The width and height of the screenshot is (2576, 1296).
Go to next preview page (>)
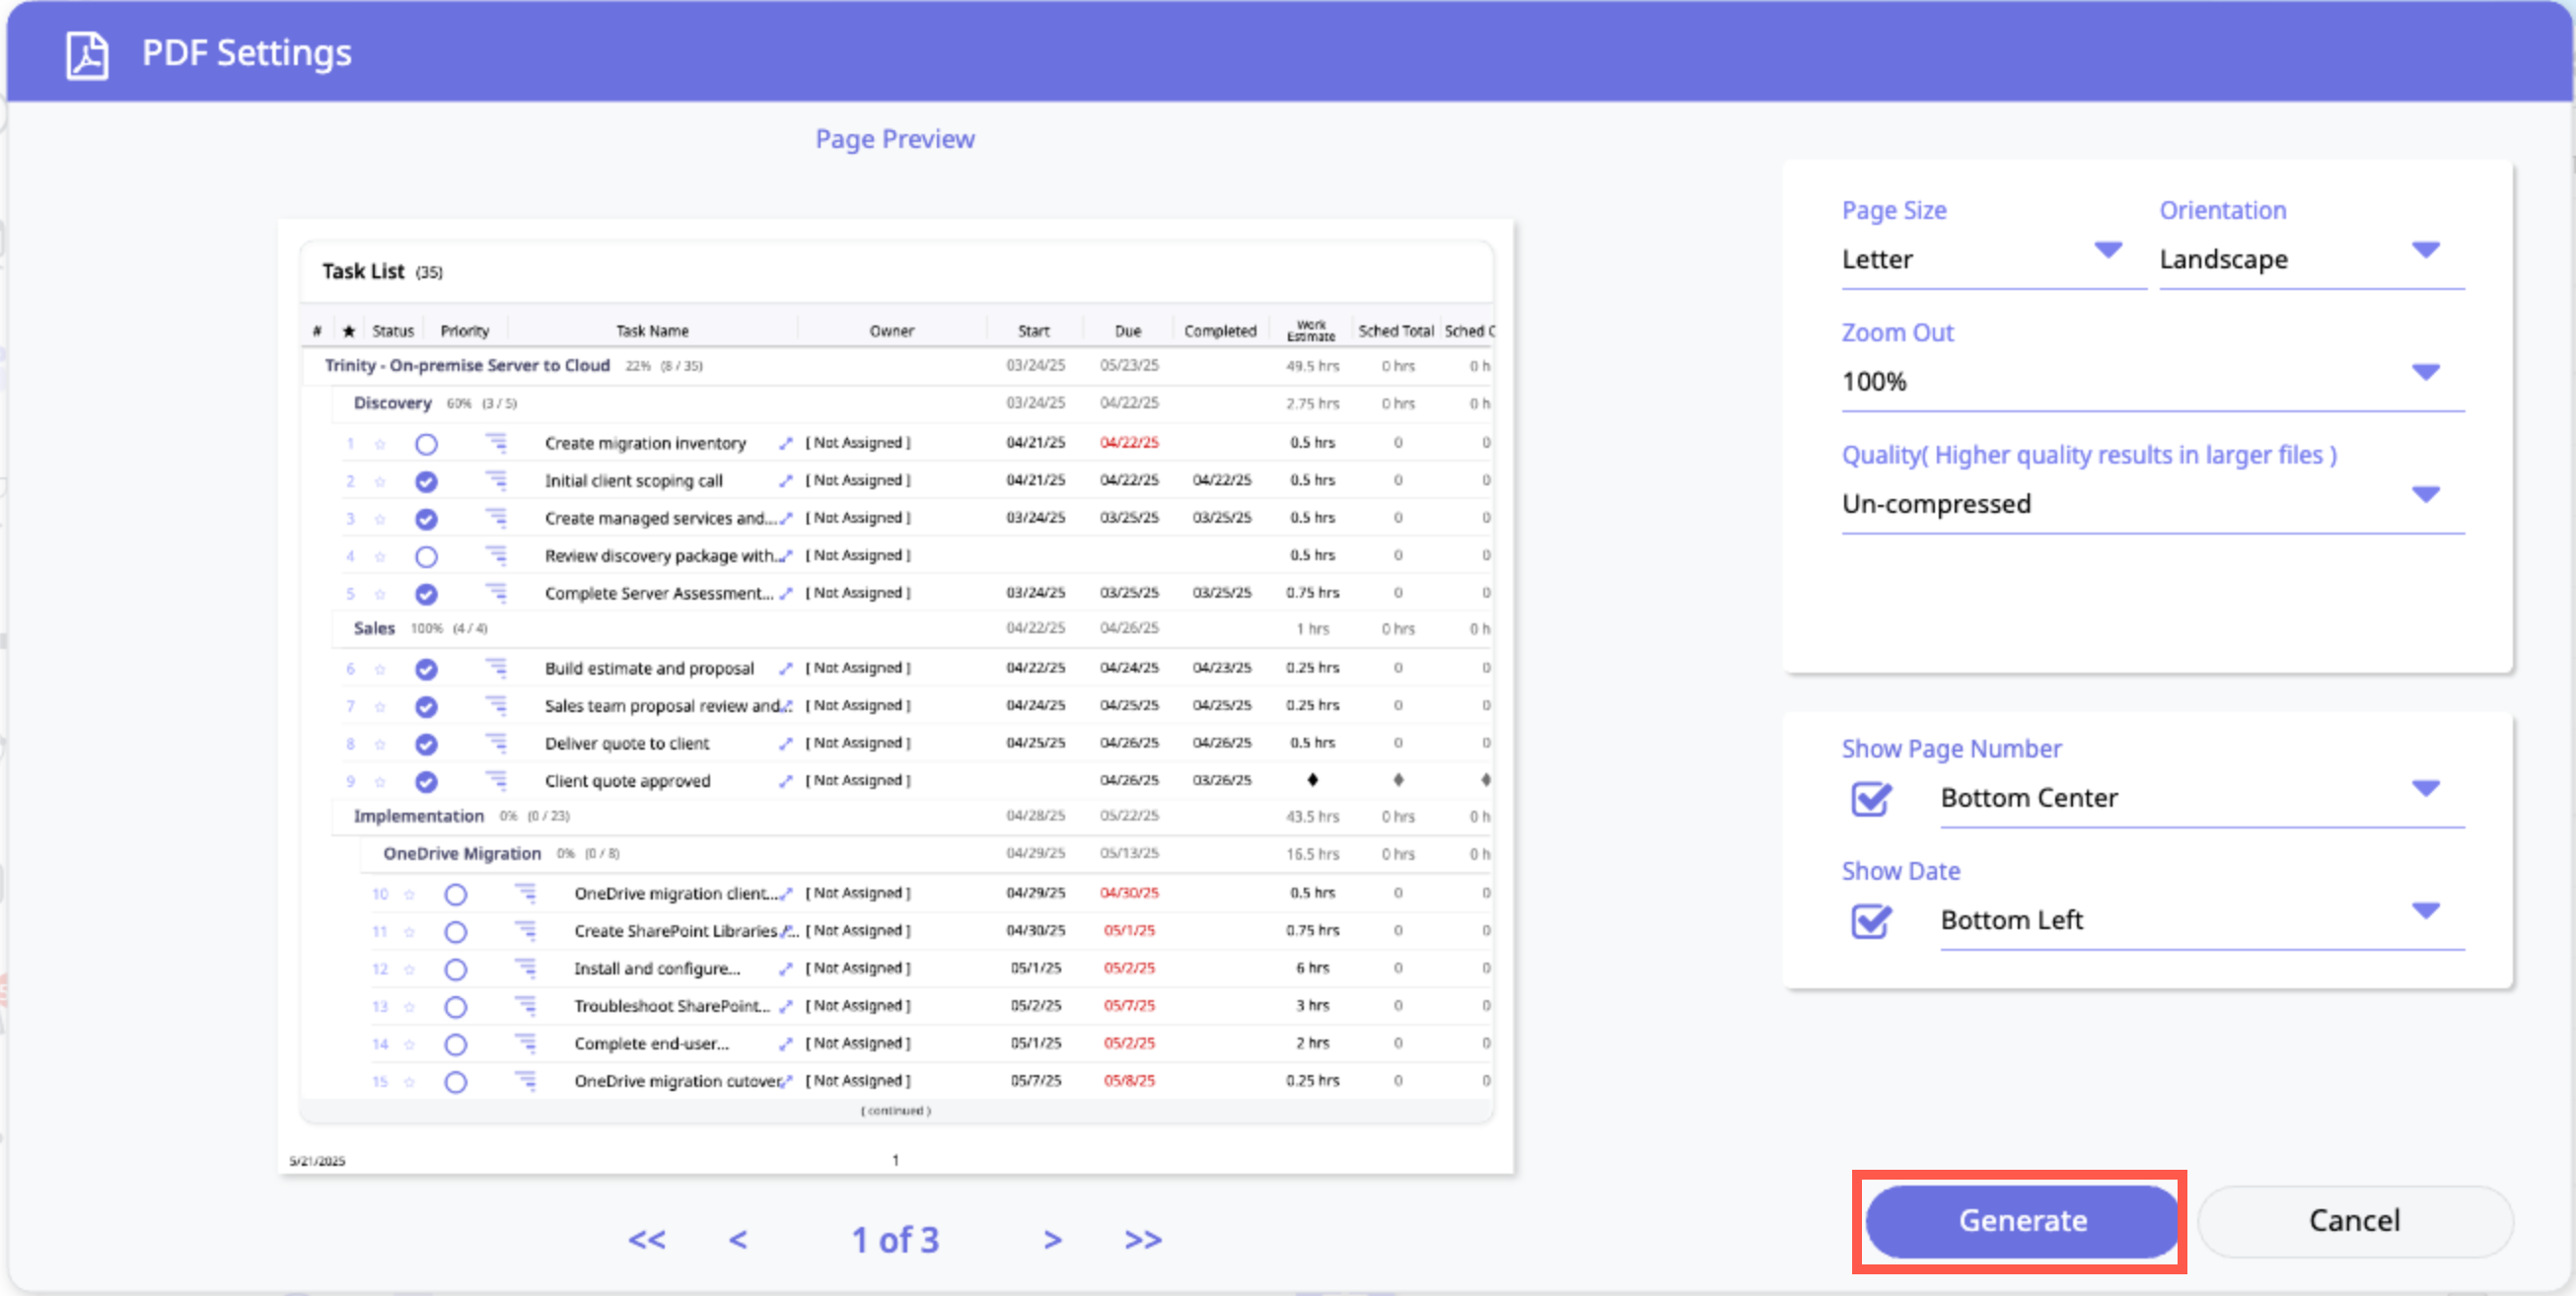point(1052,1240)
